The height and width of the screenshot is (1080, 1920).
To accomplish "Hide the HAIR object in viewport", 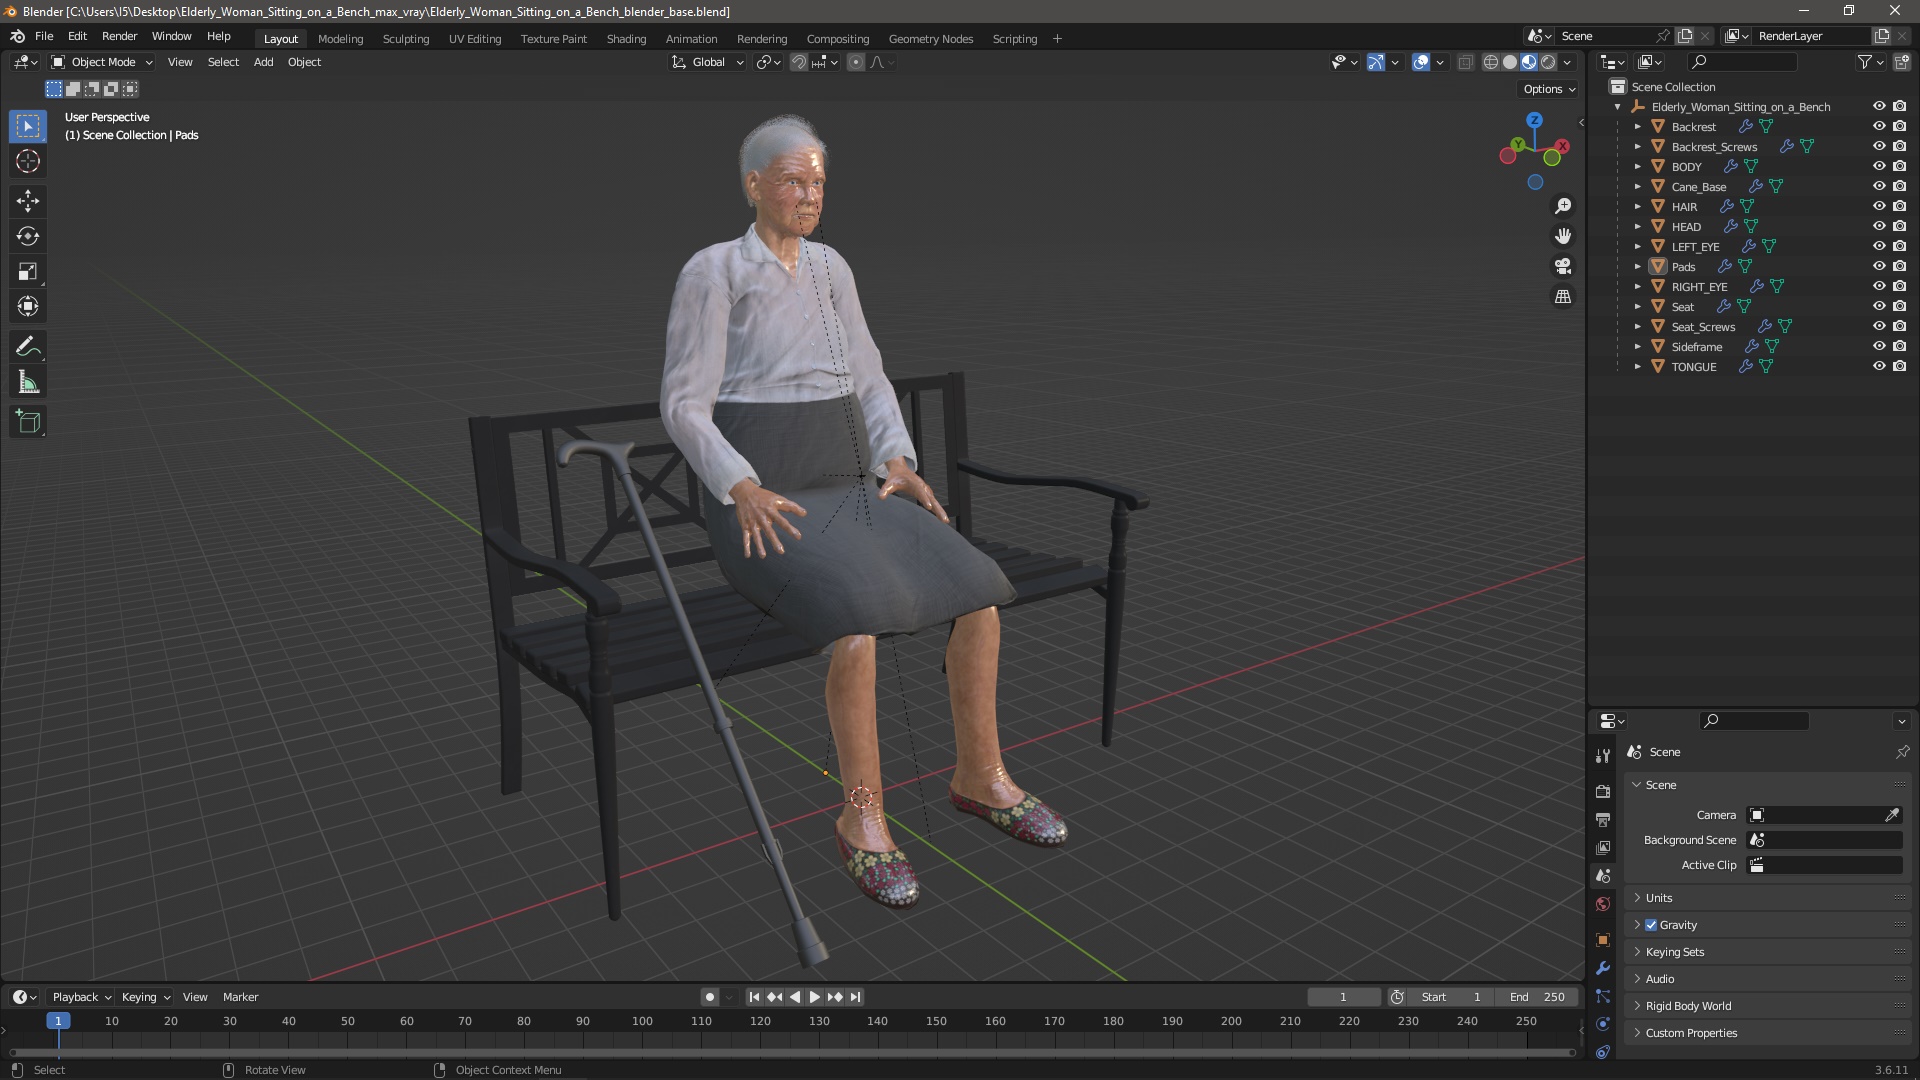I will pyautogui.click(x=1879, y=206).
